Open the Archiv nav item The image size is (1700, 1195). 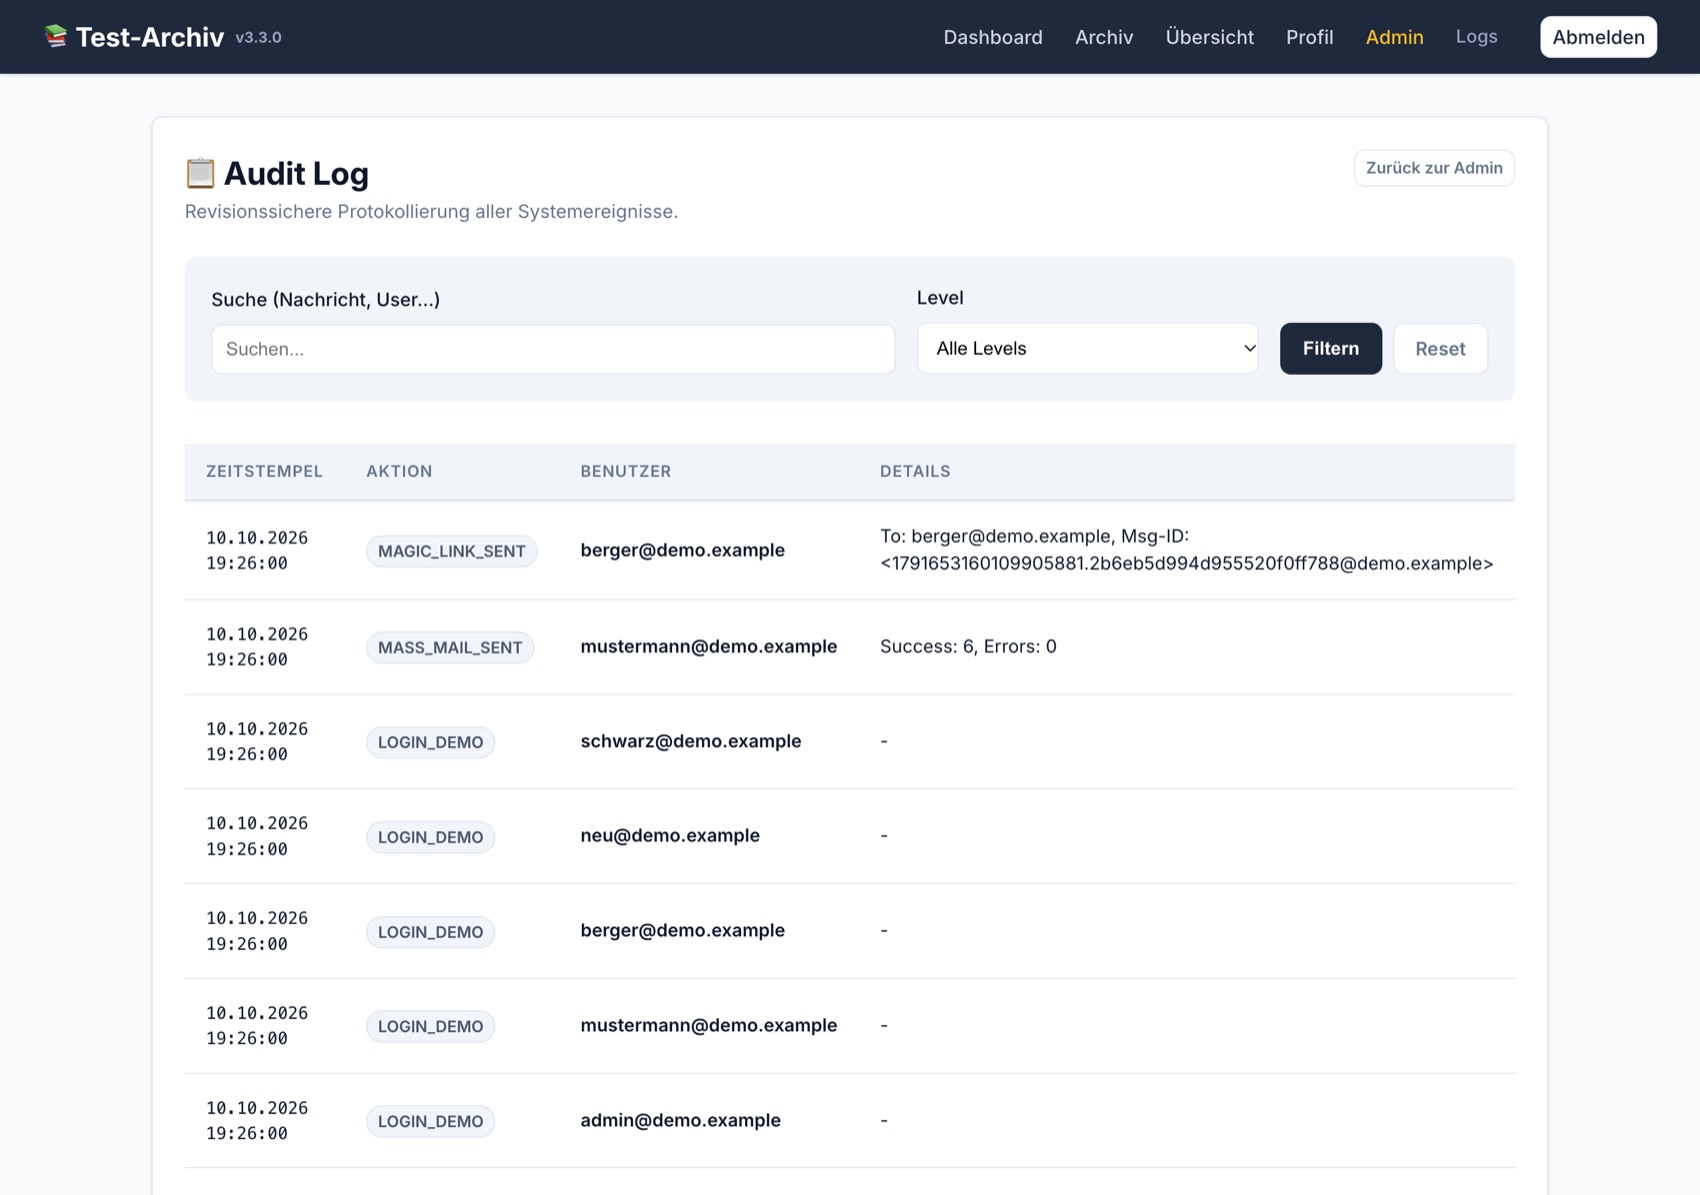click(x=1104, y=37)
